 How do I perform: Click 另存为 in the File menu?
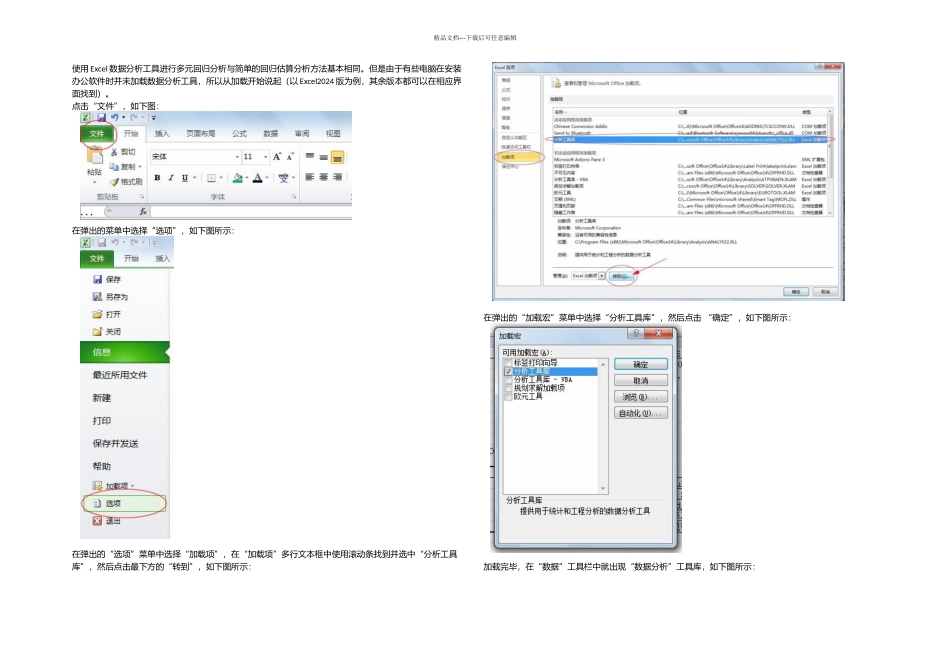117,297
